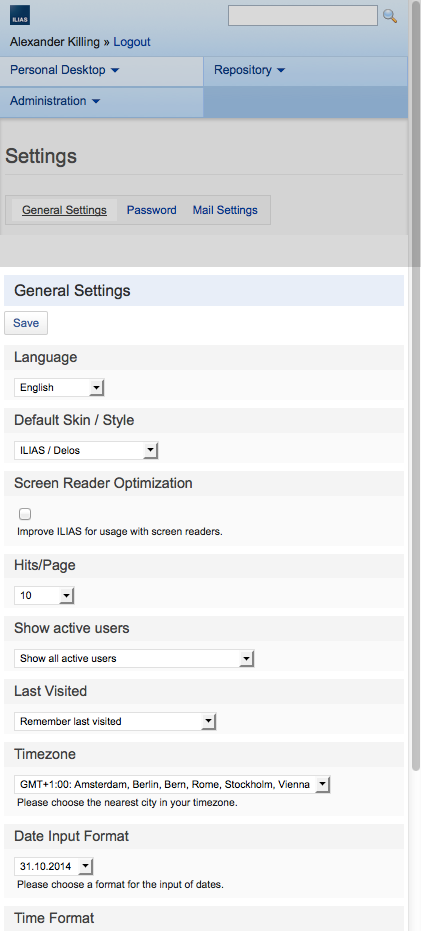The image size is (421, 931).
Task: Click inside the search input field
Action: [x=303, y=16]
